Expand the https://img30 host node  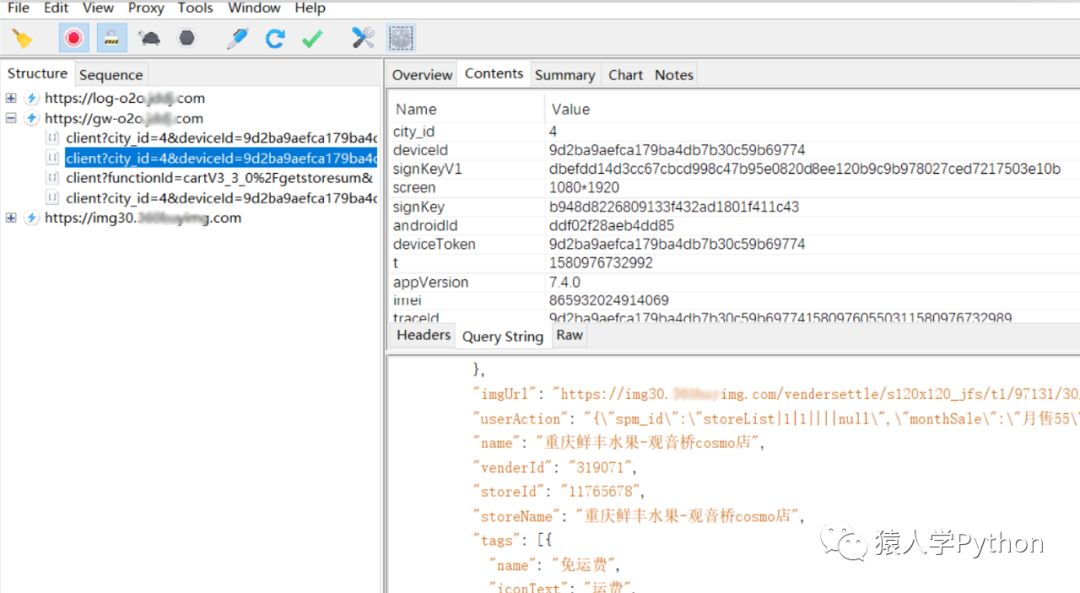click(11, 218)
